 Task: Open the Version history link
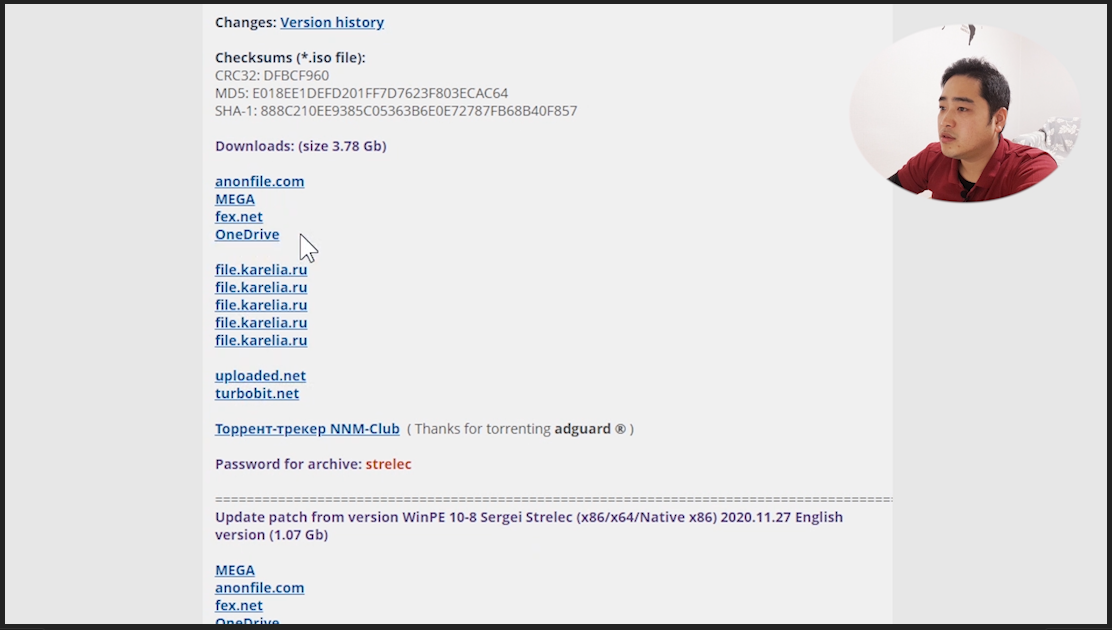click(332, 22)
